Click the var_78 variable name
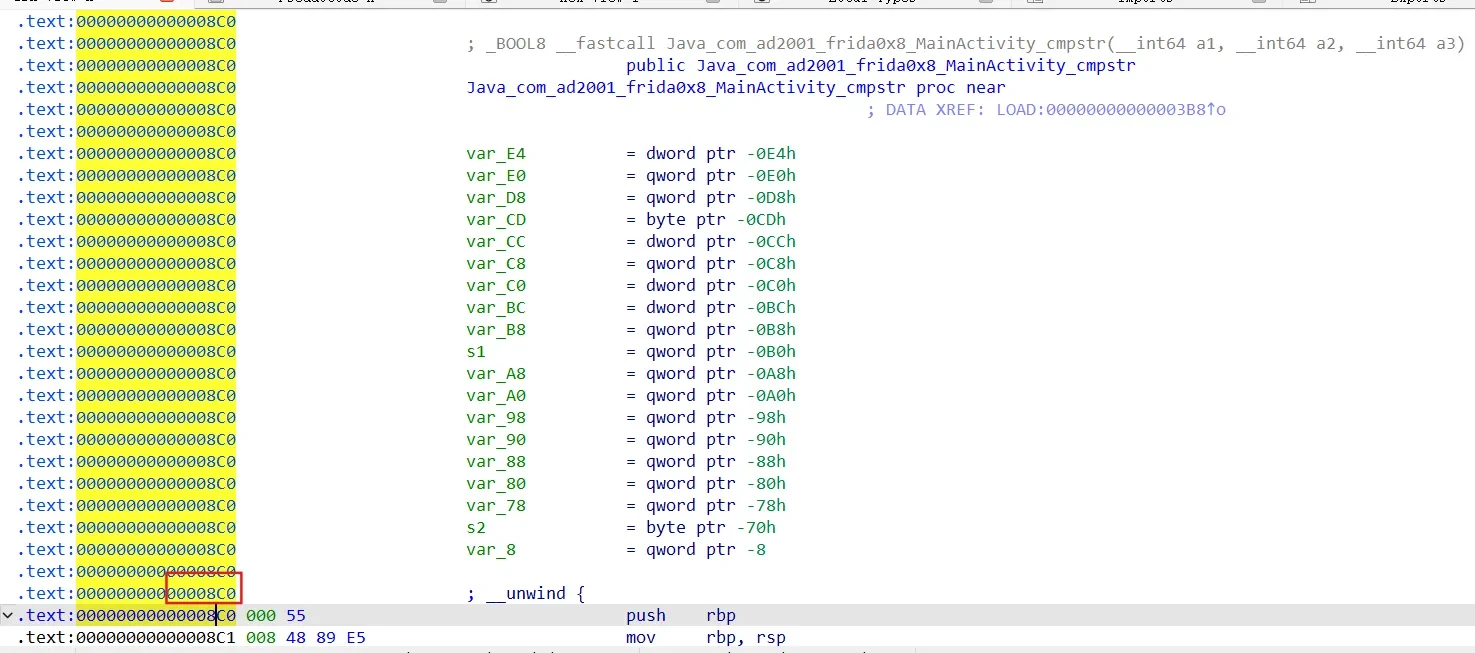The height and width of the screenshot is (653, 1475). pos(496,506)
